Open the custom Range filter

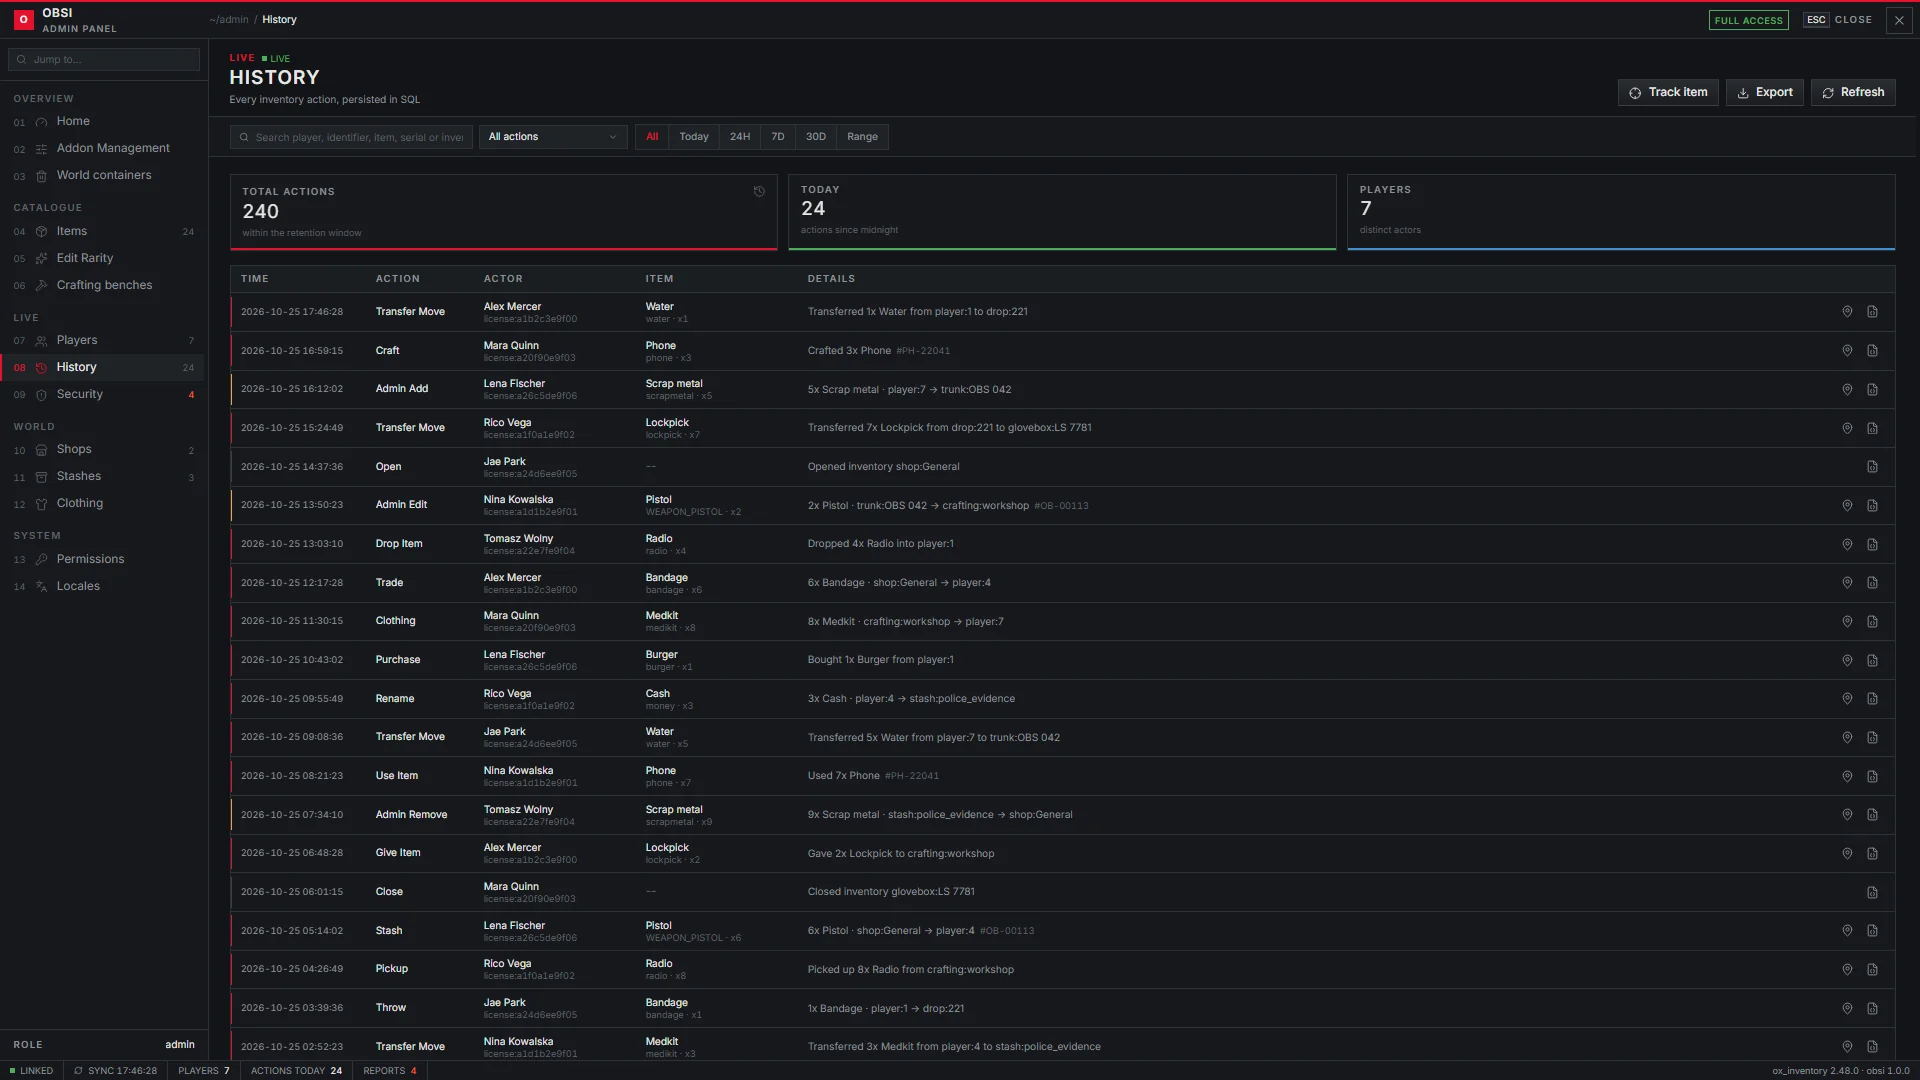click(862, 137)
